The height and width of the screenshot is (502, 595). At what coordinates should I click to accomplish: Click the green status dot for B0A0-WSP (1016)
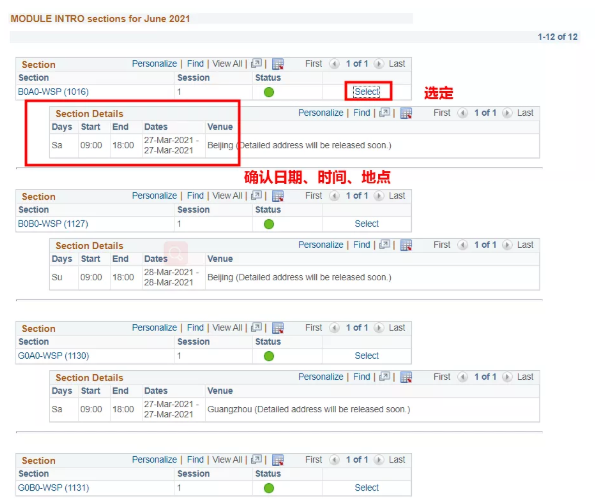(269, 92)
